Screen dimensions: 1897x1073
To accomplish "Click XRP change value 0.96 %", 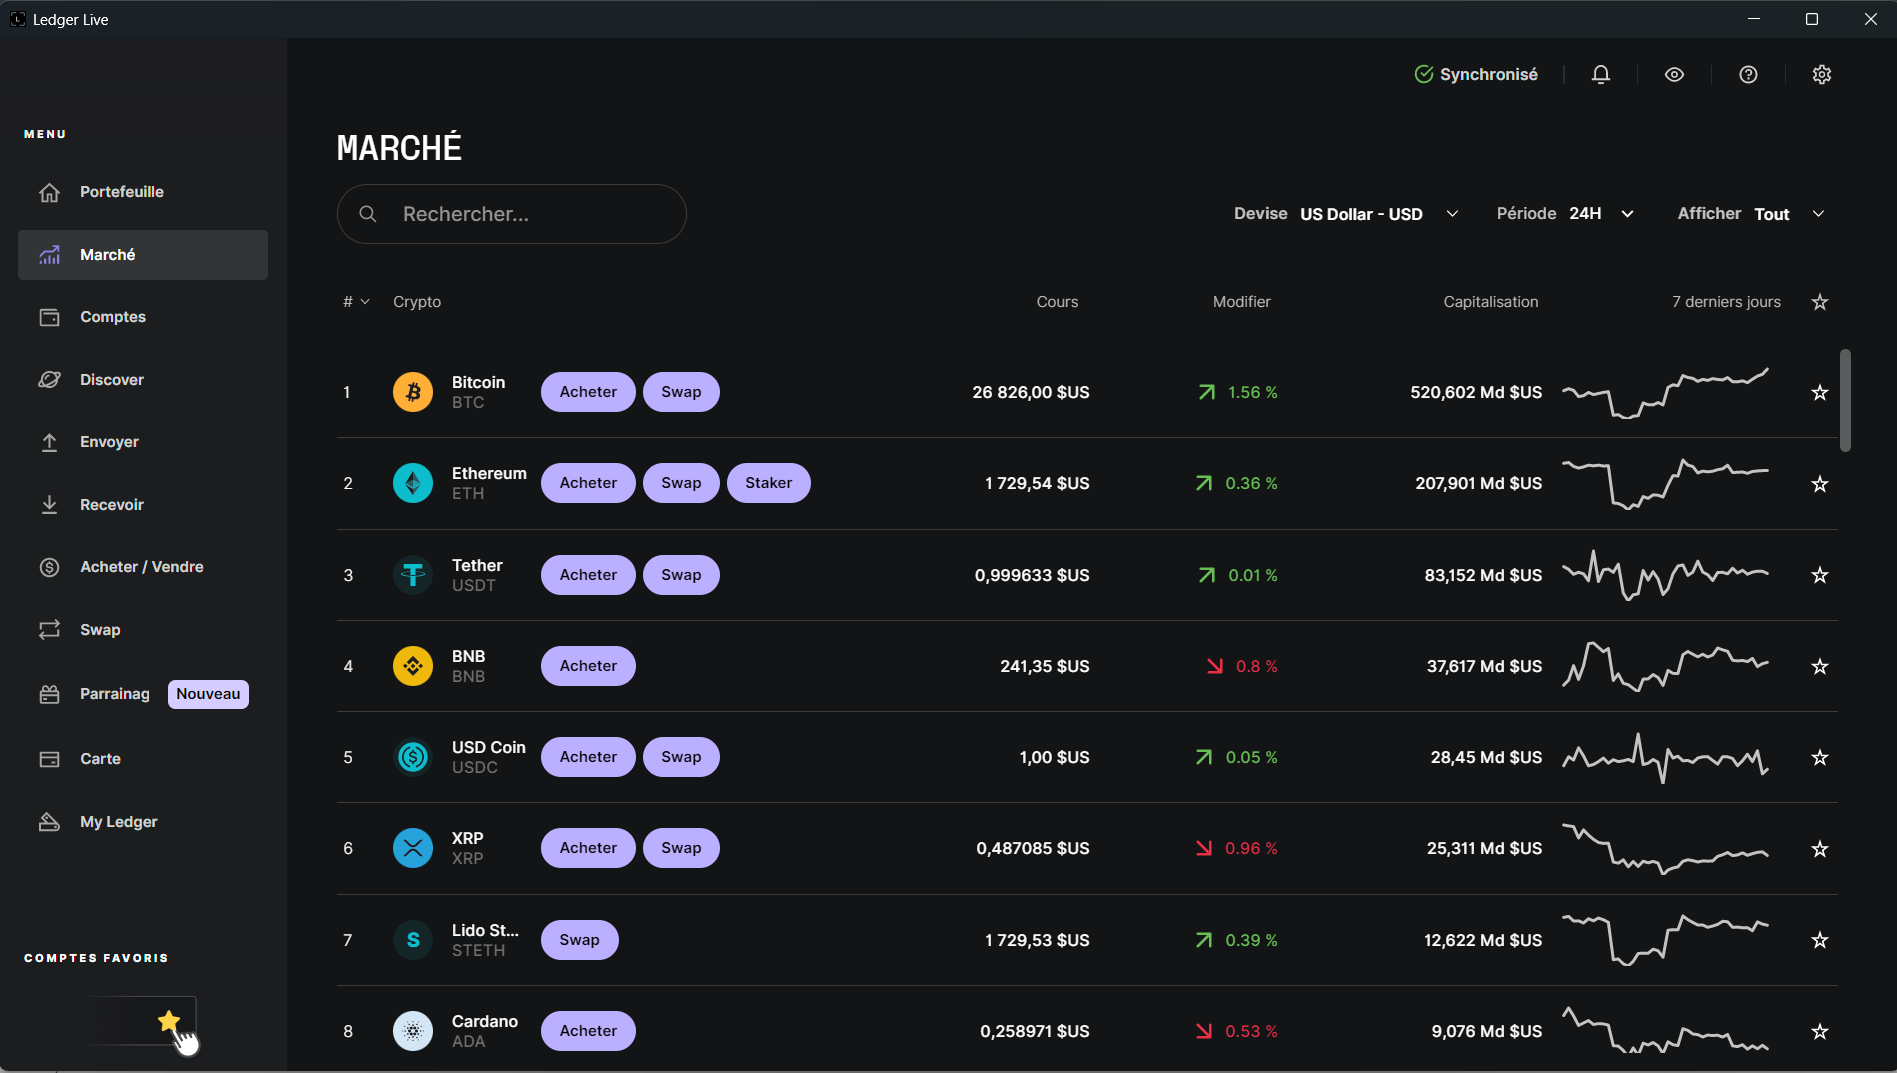I will (x=1251, y=848).
